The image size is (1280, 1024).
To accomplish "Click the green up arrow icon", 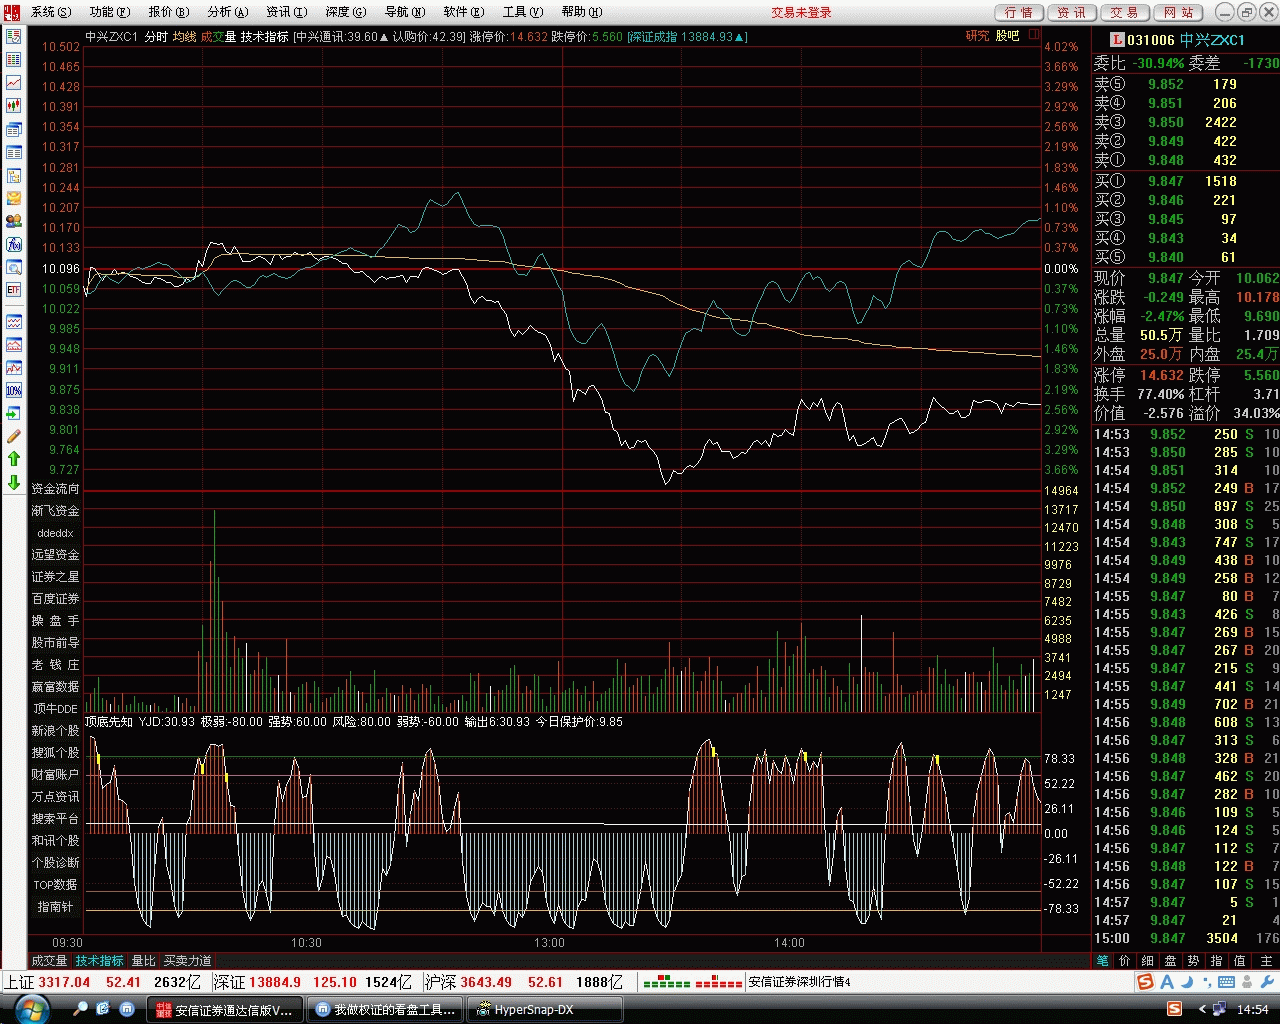I will (14, 459).
